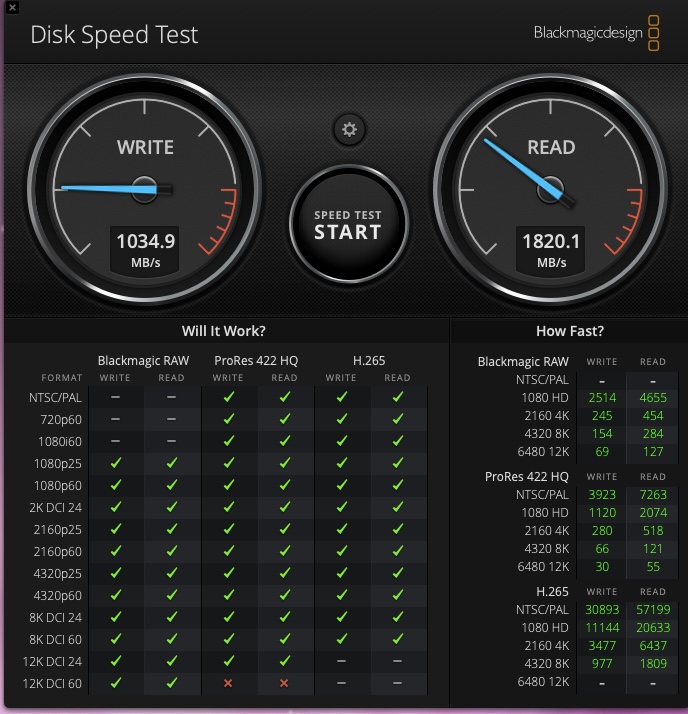Click H.265 NTSC/PAL write value 30893
The width and height of the screenshot is (688, 714).
(602, 609)
